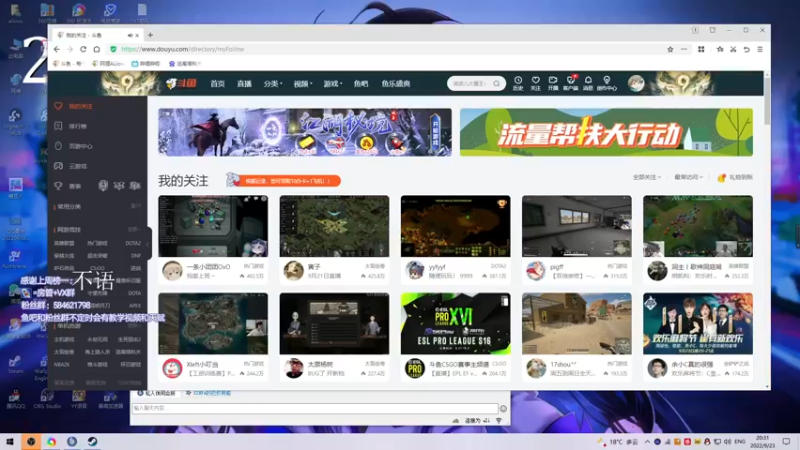Open the browser favorites star toolbar icon

719,49
